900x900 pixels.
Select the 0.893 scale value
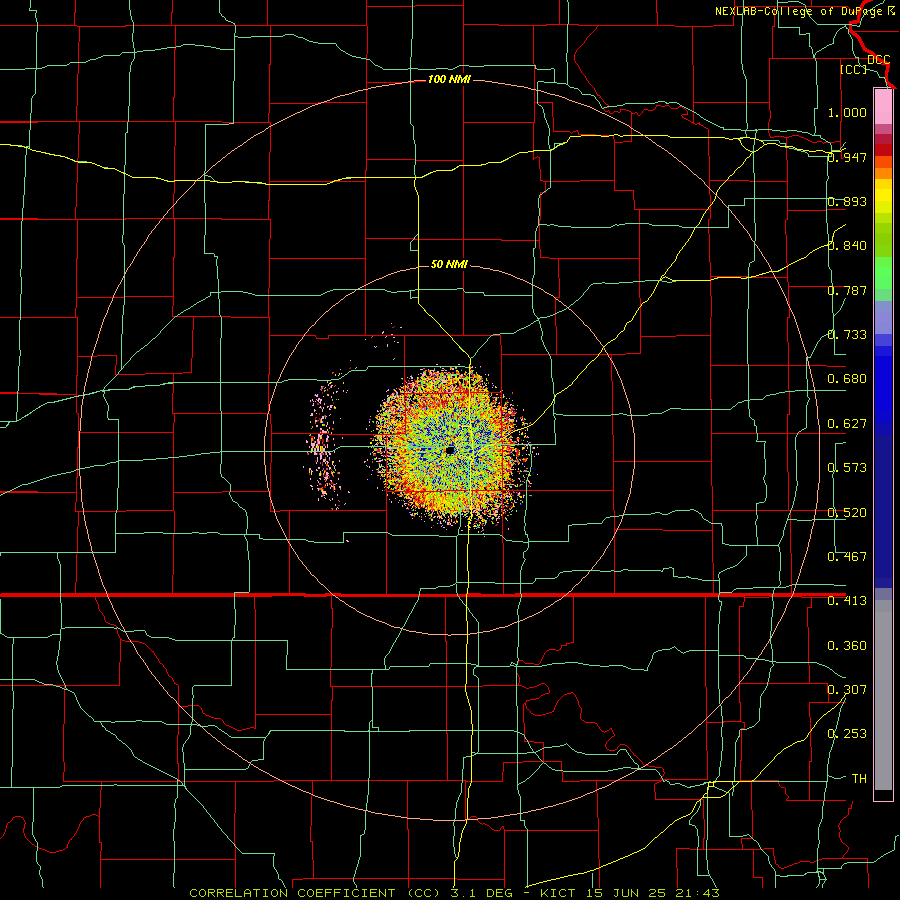[847, 201]
